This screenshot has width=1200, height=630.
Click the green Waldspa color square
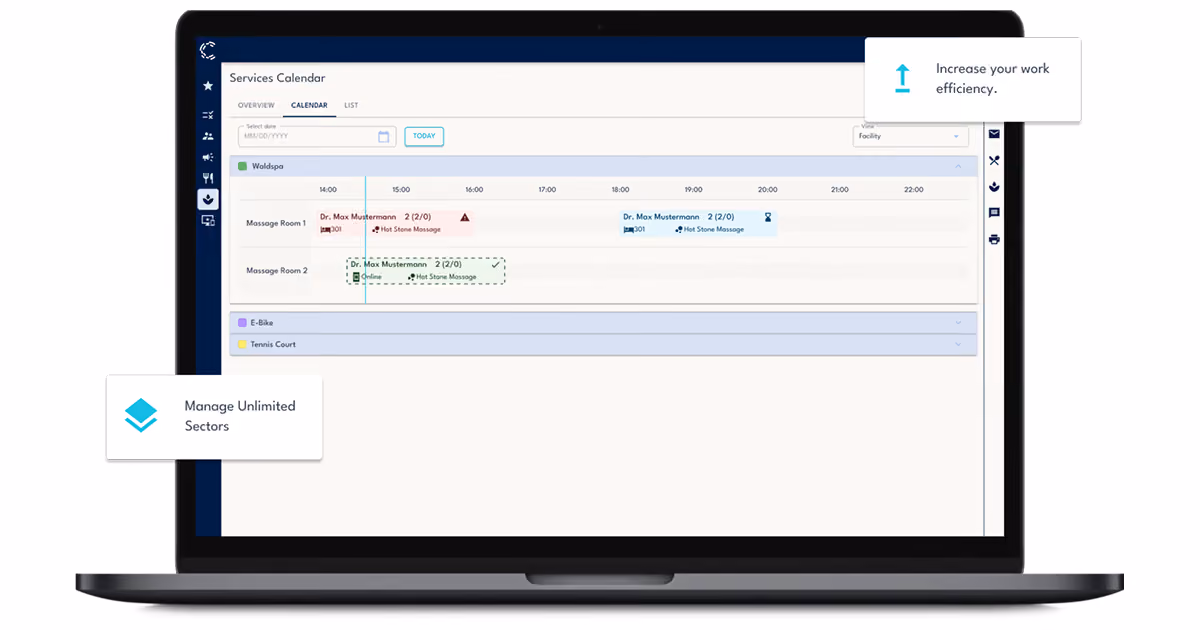click(242, 166)
